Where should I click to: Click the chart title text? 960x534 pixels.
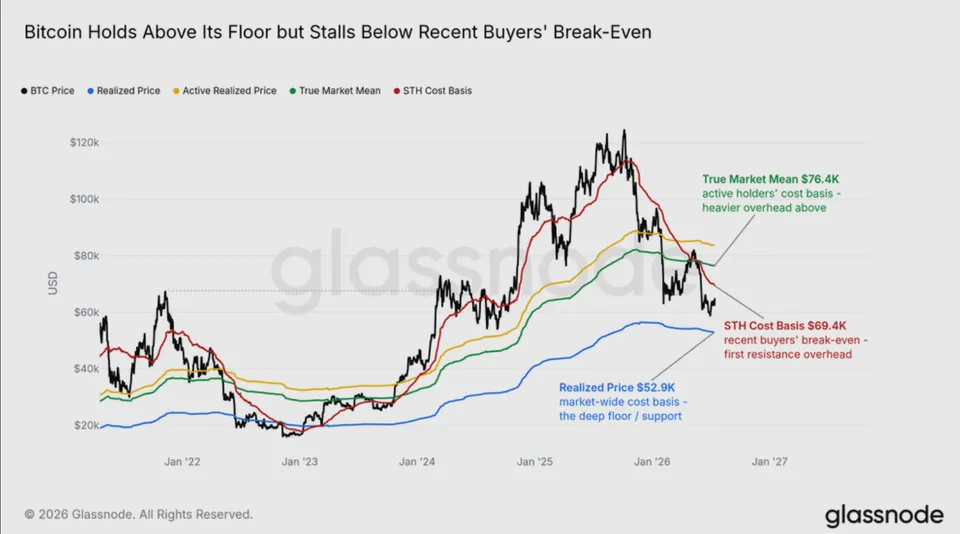(337, 32)
